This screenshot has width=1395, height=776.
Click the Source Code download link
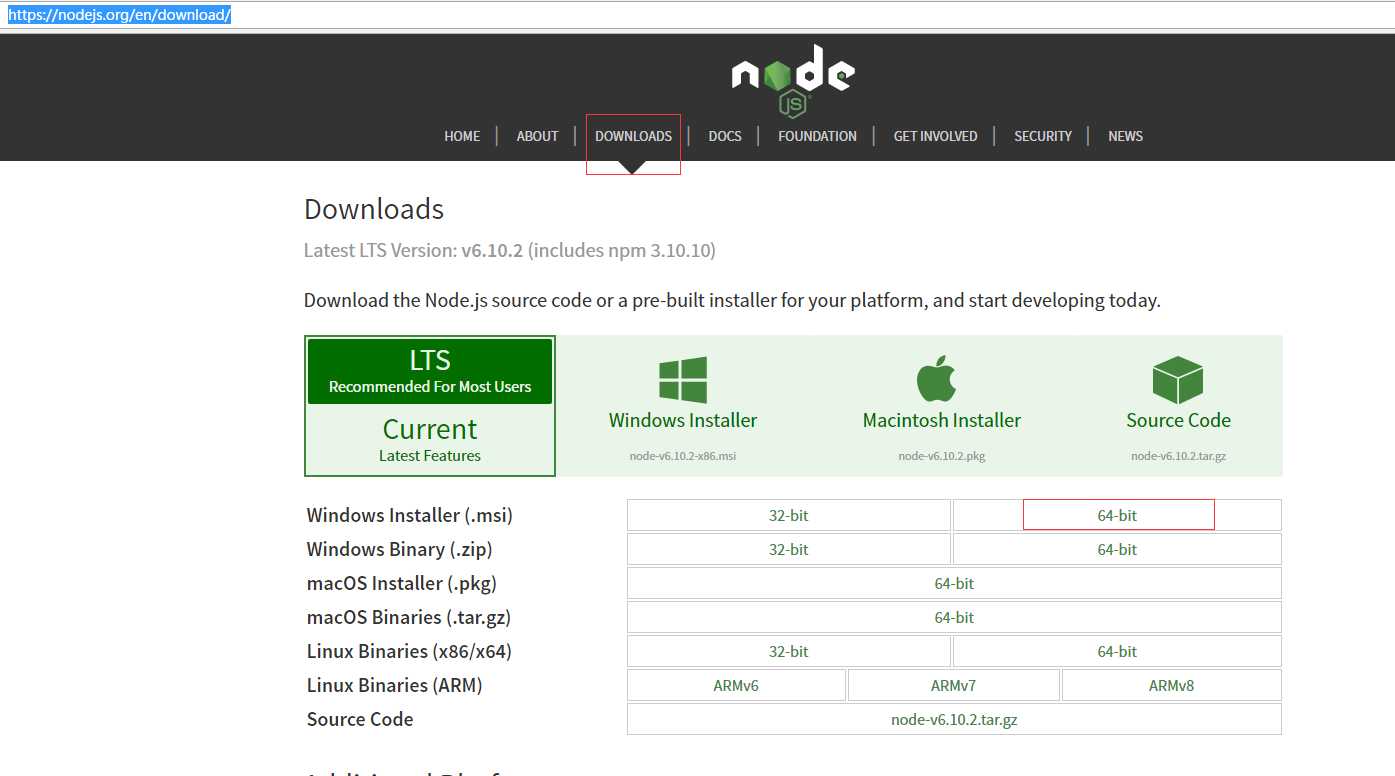[x=1178, y=420]
